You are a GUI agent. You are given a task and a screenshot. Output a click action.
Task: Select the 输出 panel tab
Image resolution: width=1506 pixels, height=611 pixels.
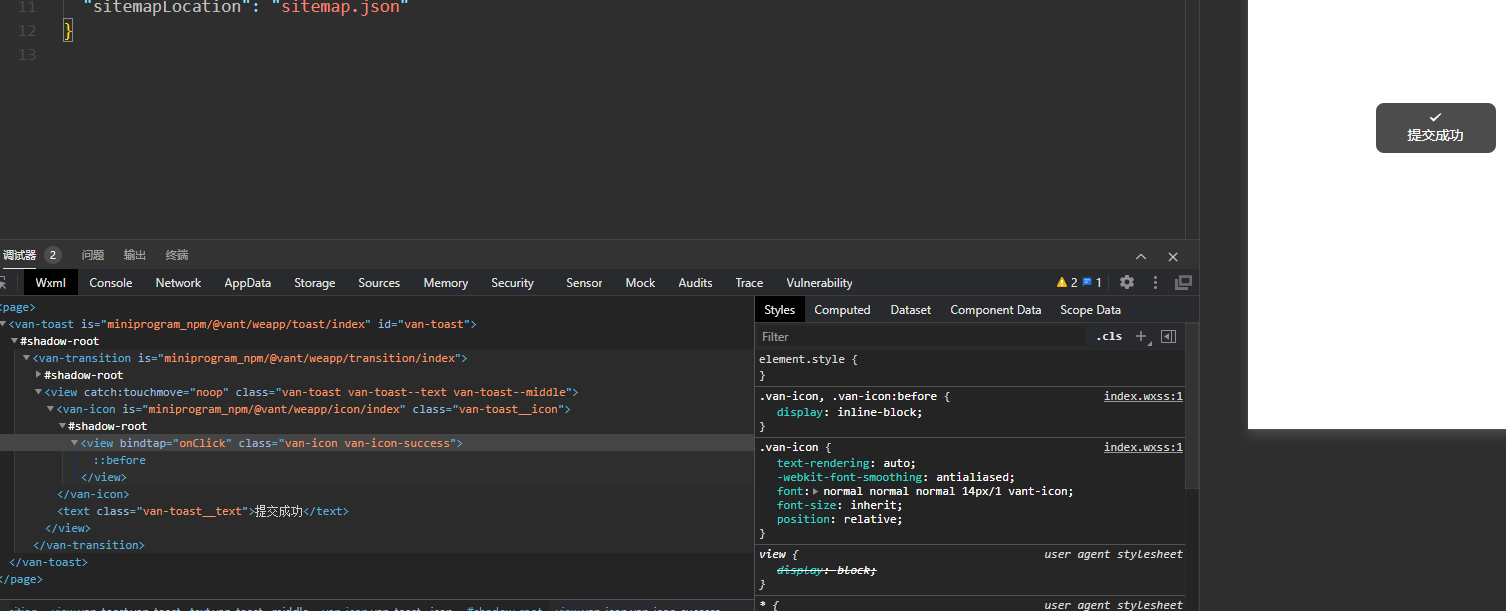[x=135, y=255]
